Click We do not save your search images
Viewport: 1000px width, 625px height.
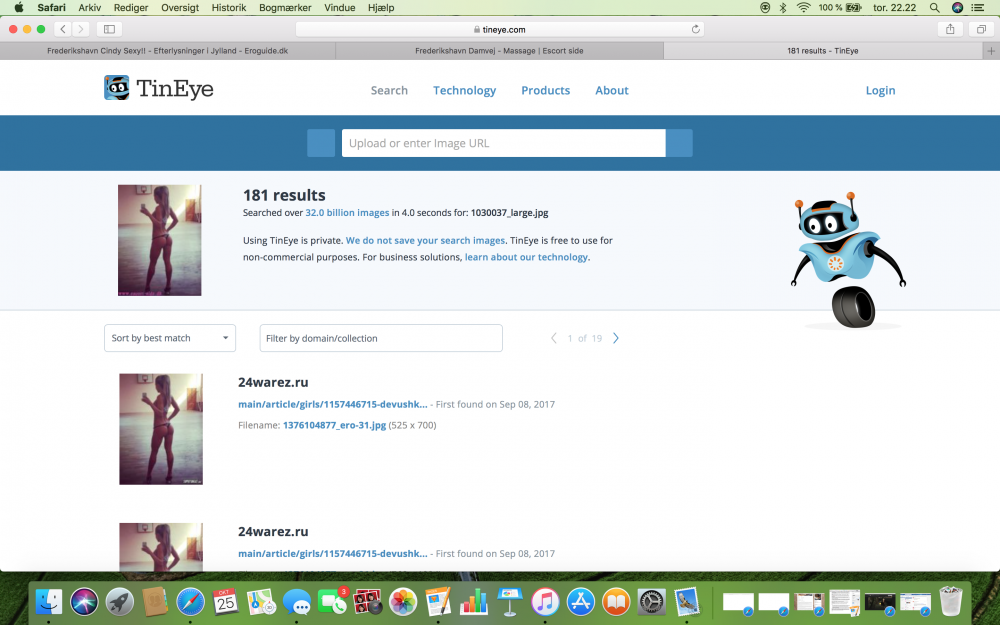(425, 240)
